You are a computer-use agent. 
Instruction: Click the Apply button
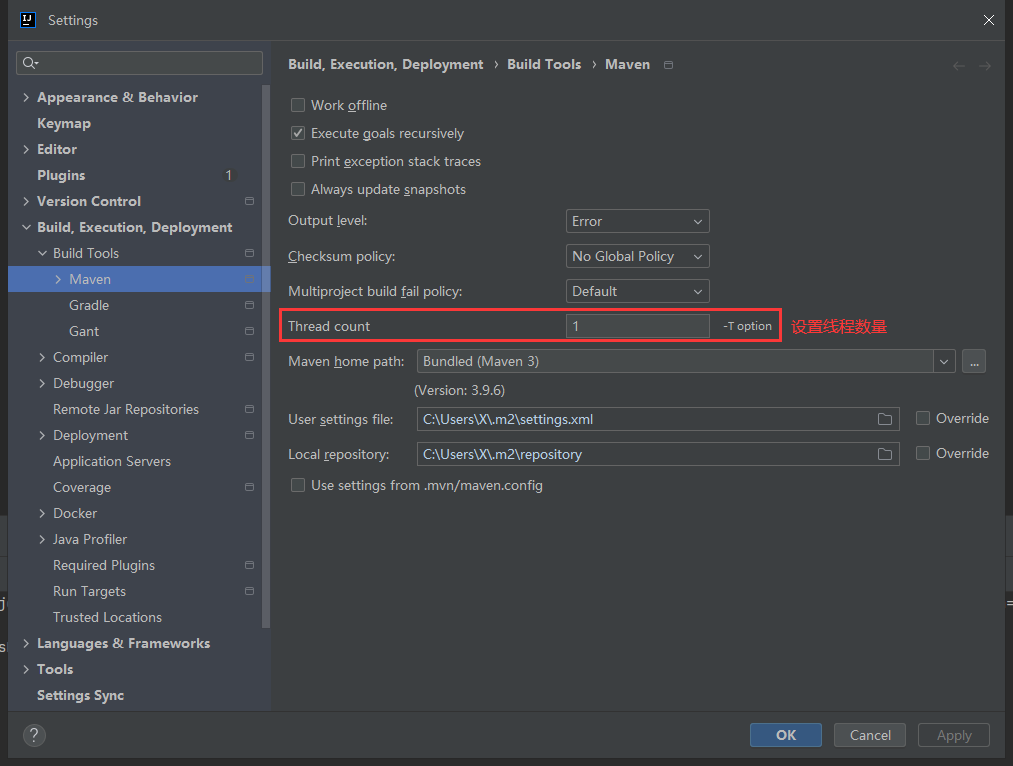(954, 735)
